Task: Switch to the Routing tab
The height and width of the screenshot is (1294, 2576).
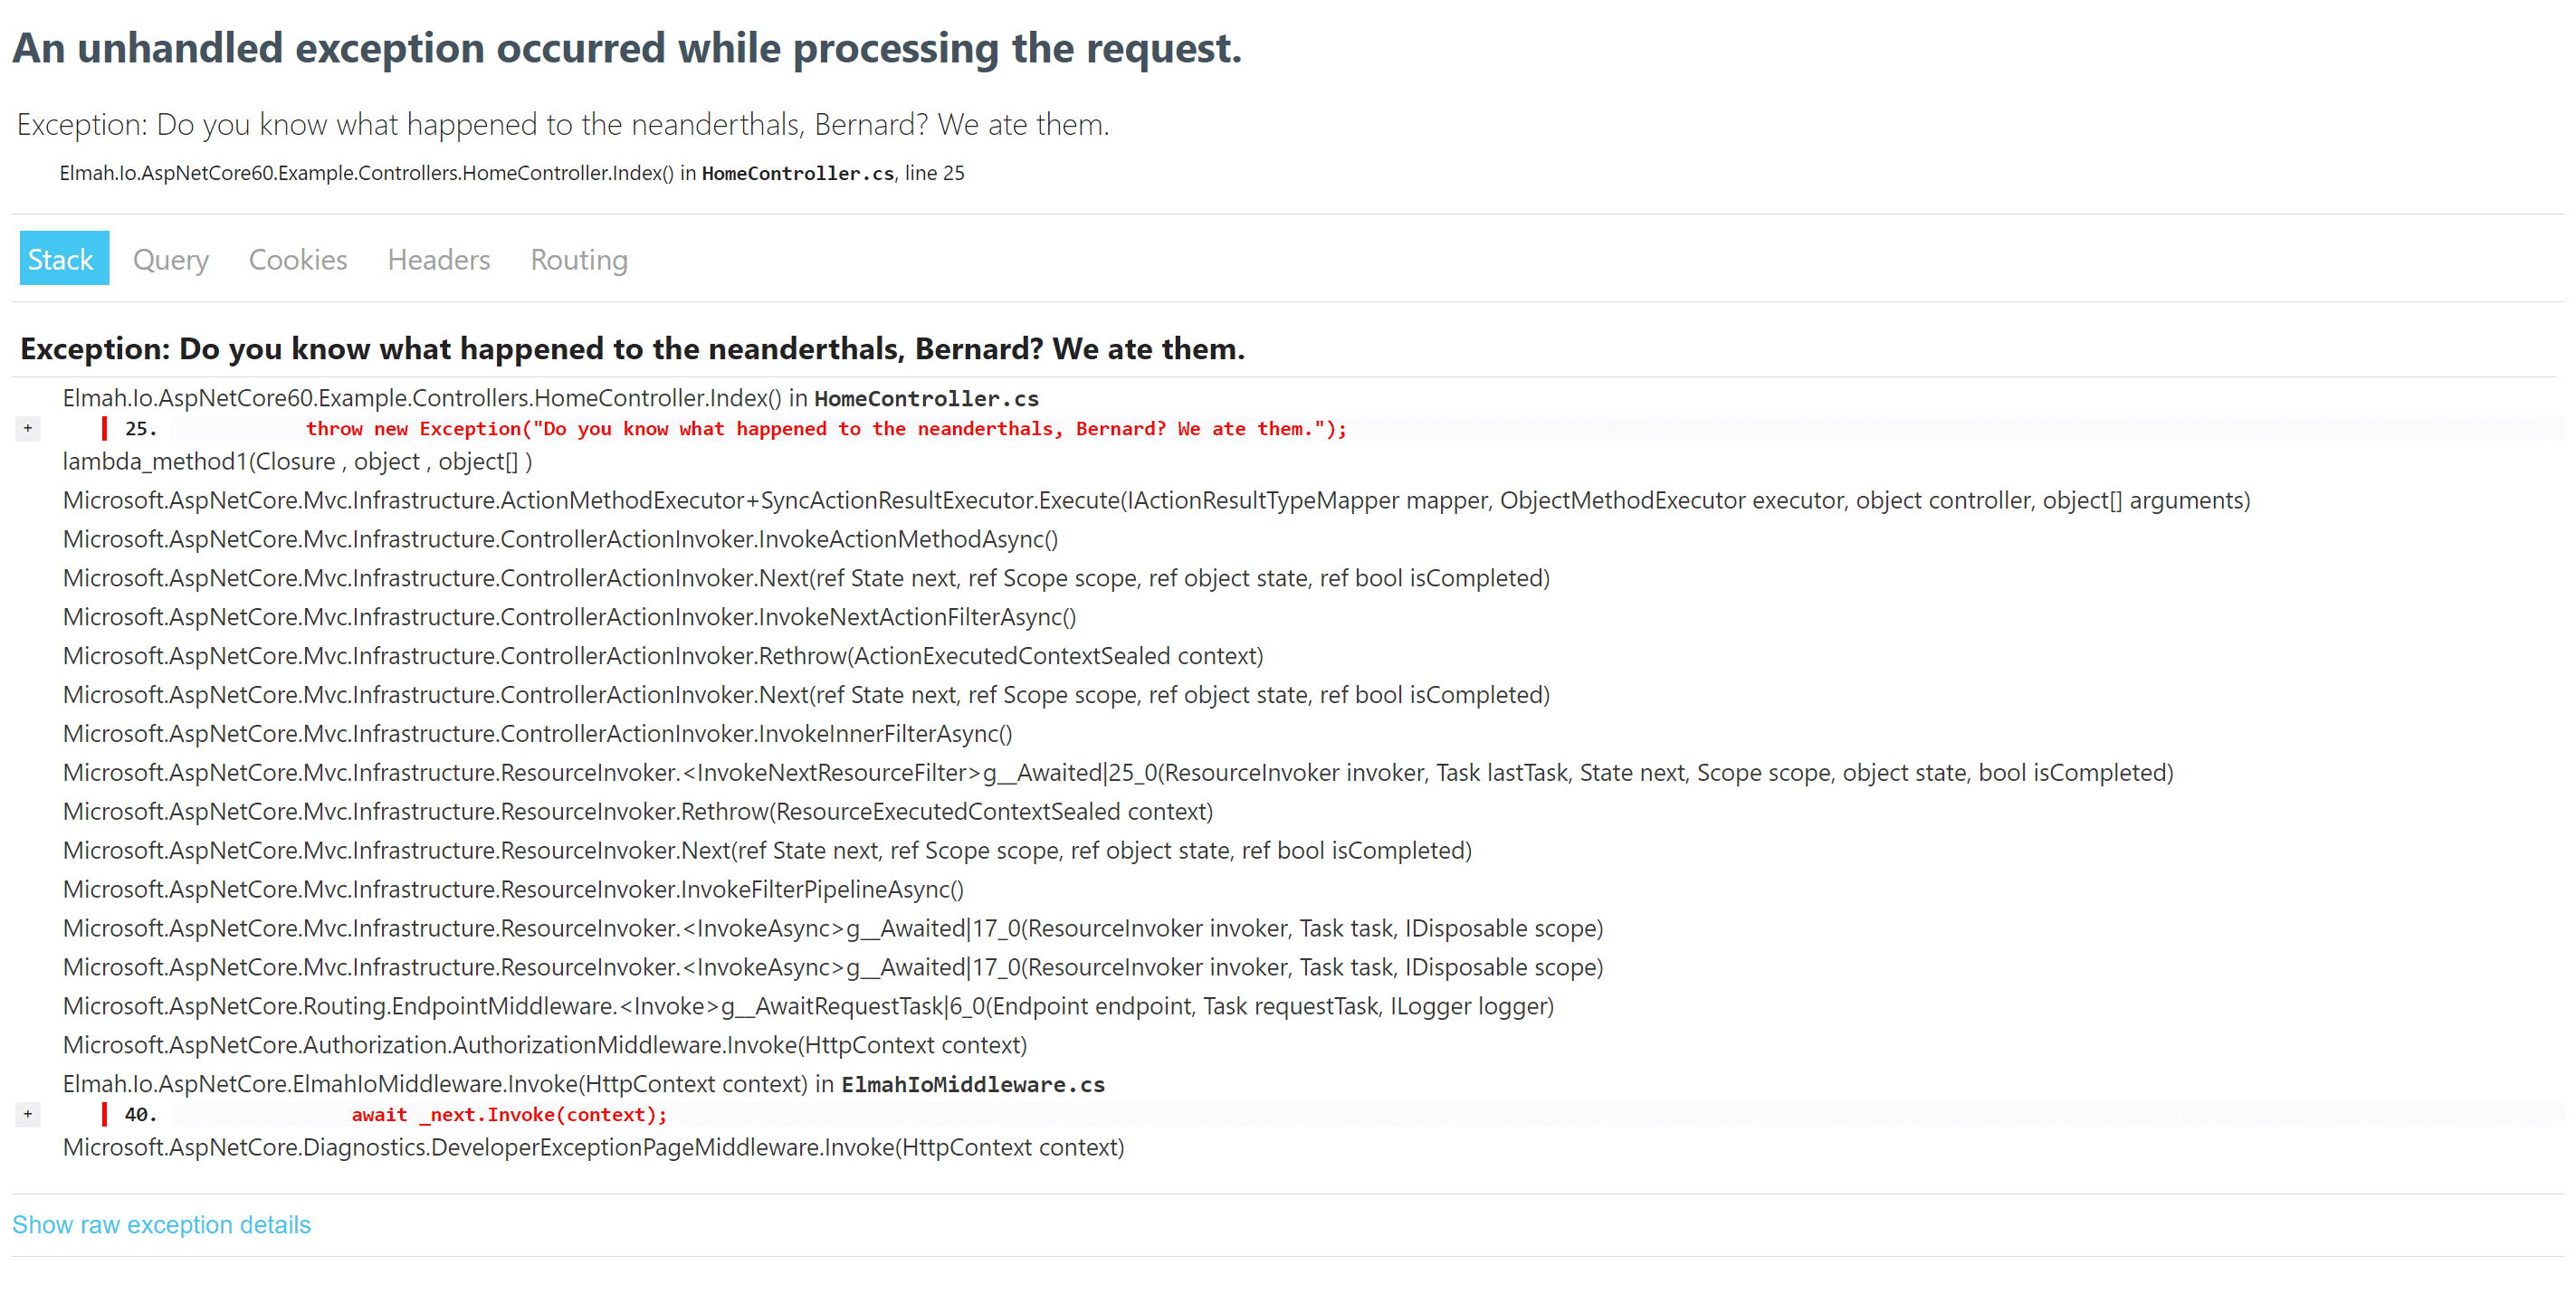Action: 578,259
